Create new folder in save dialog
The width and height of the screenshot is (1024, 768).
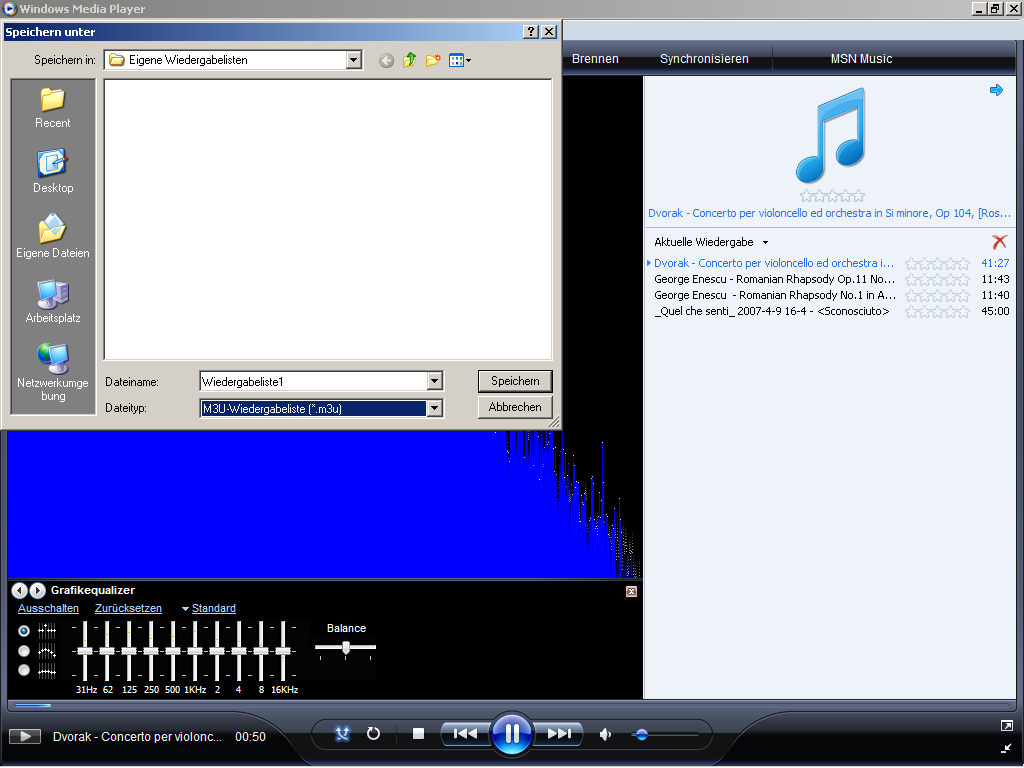tap(433, 60)
